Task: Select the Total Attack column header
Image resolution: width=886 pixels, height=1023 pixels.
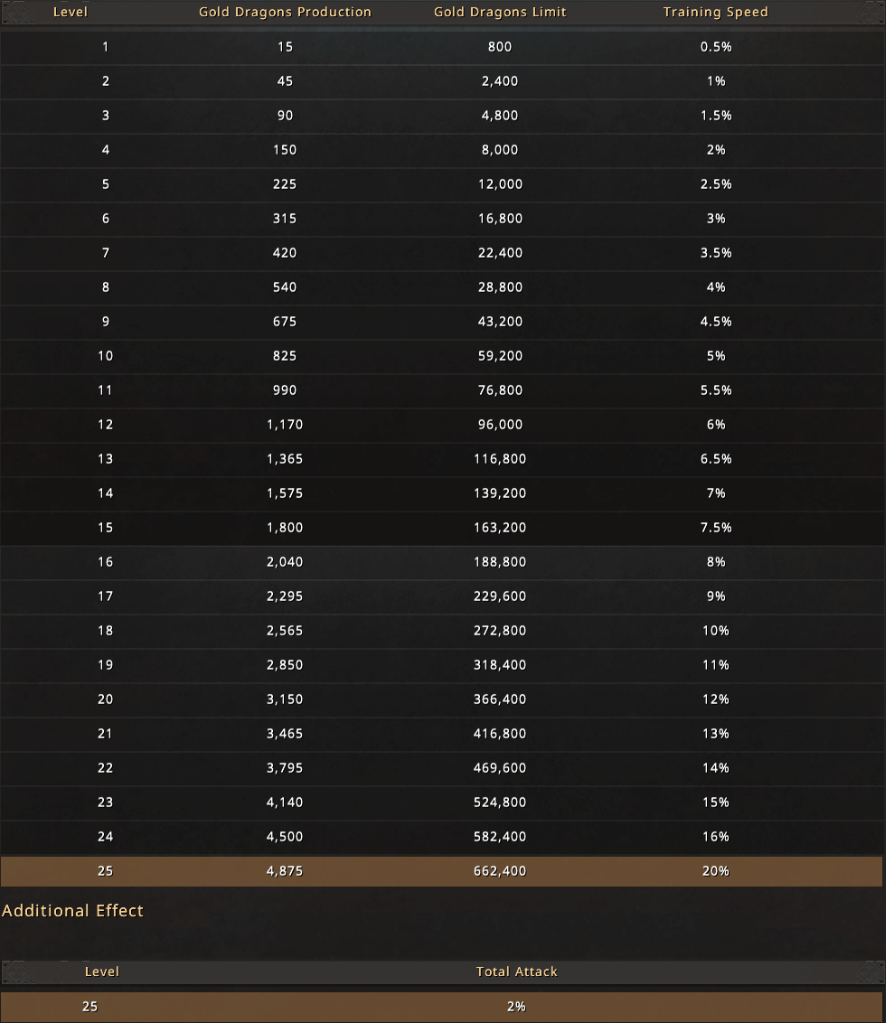Action: click(x=516, y=971)
